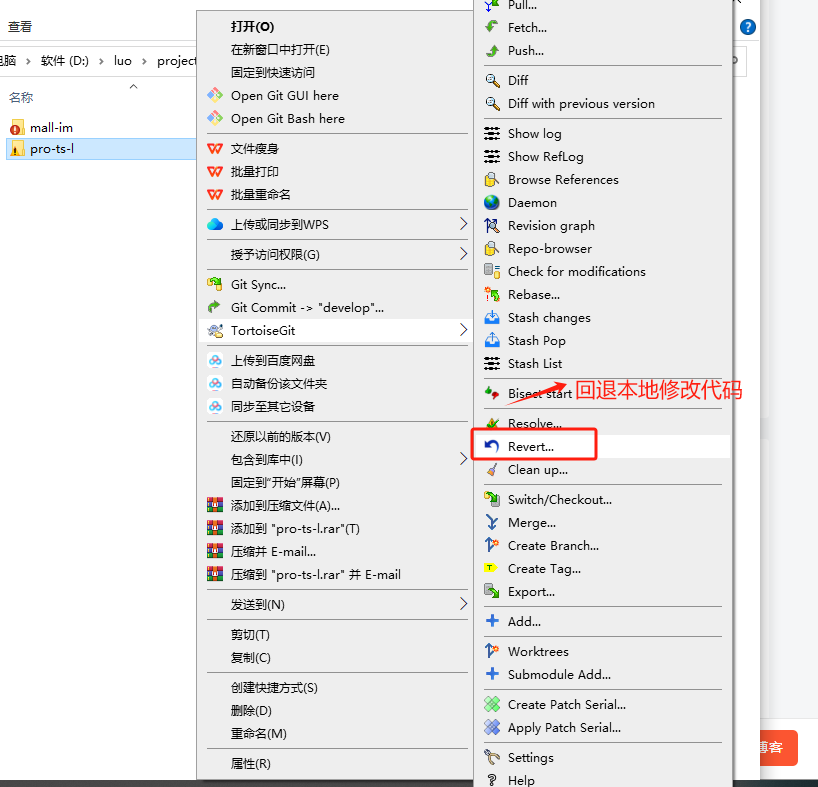Click the Browse References icon
The height and width of the screenshot is (787, 818).
click(x=491, y=179)
